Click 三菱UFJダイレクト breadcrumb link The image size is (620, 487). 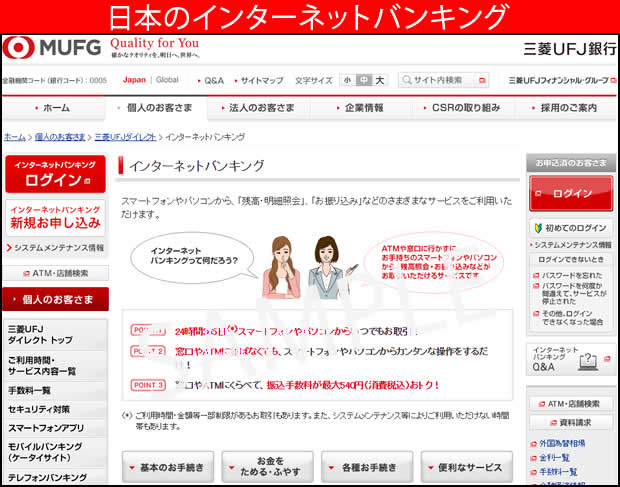[x=125, y=137]
